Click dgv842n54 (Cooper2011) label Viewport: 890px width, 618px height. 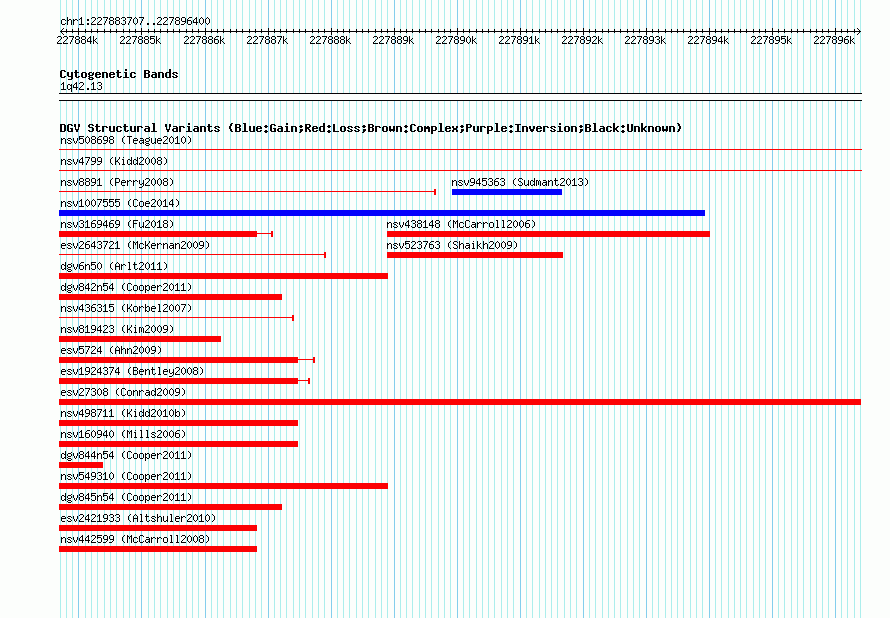126,287
